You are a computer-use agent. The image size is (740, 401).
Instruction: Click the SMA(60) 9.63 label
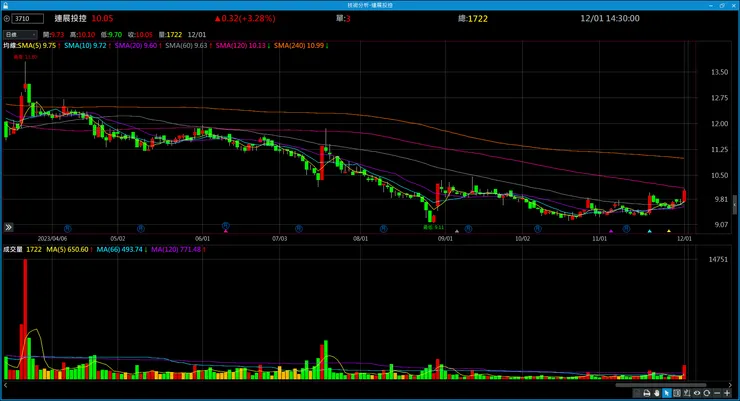(186, 46)
